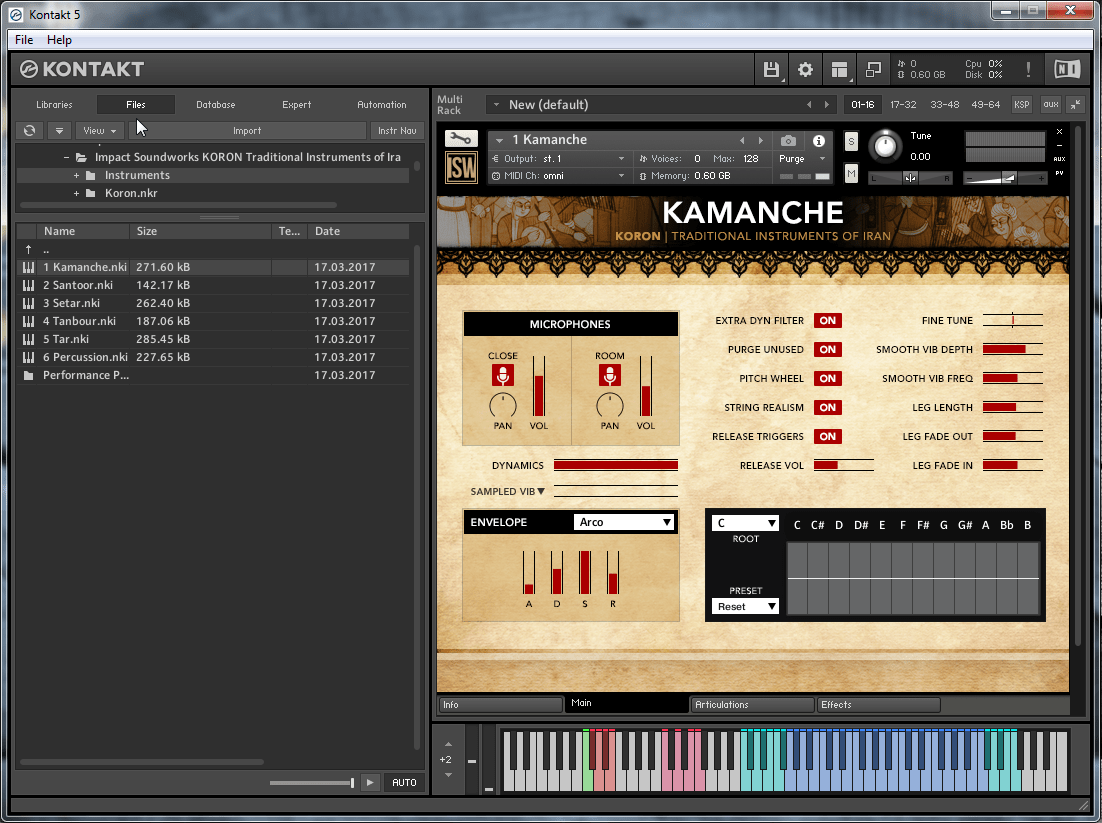Open the View dropdown in browser
This screenshot has height=823, width=1102.
pos(100,131)
